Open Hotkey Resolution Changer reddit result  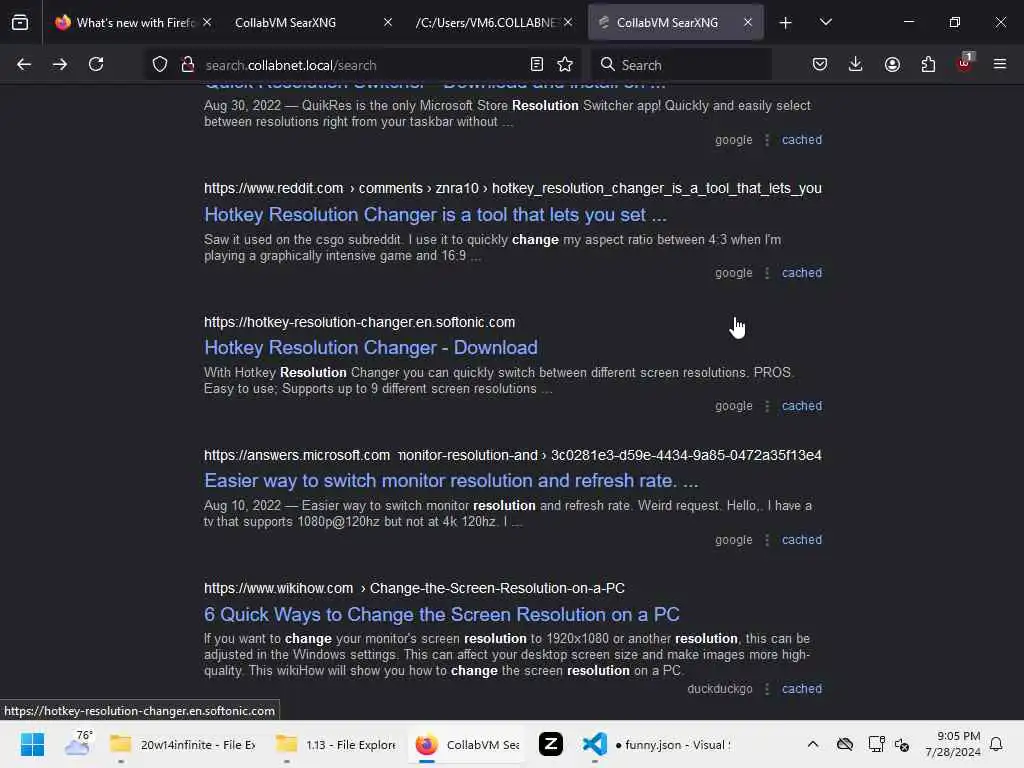click(435, 214)
